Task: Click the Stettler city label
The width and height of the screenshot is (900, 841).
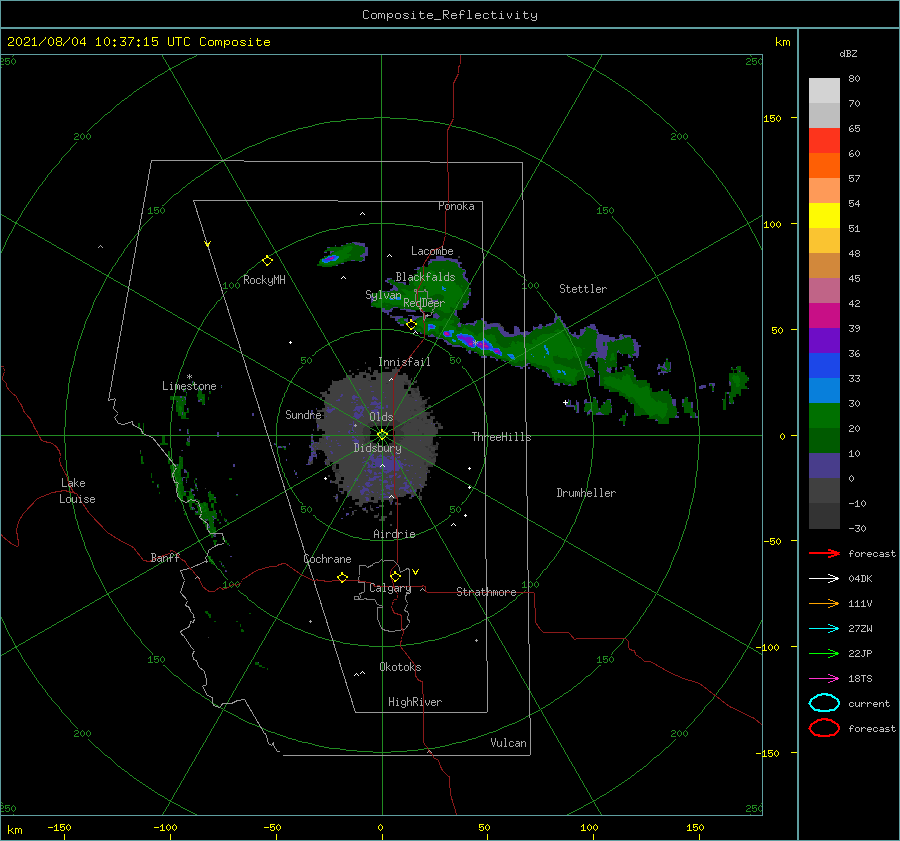Action: click(x=583, y=289)
